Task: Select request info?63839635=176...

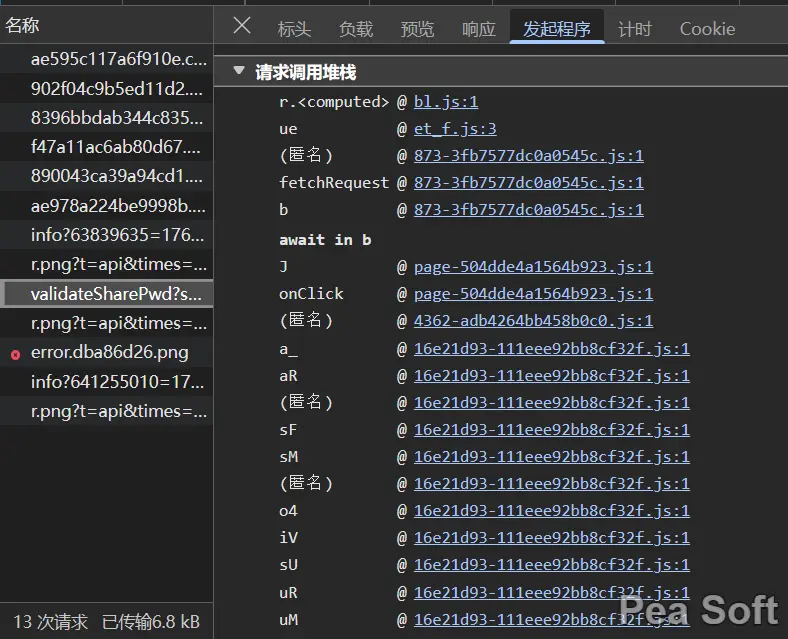Action: pos(107,235)
